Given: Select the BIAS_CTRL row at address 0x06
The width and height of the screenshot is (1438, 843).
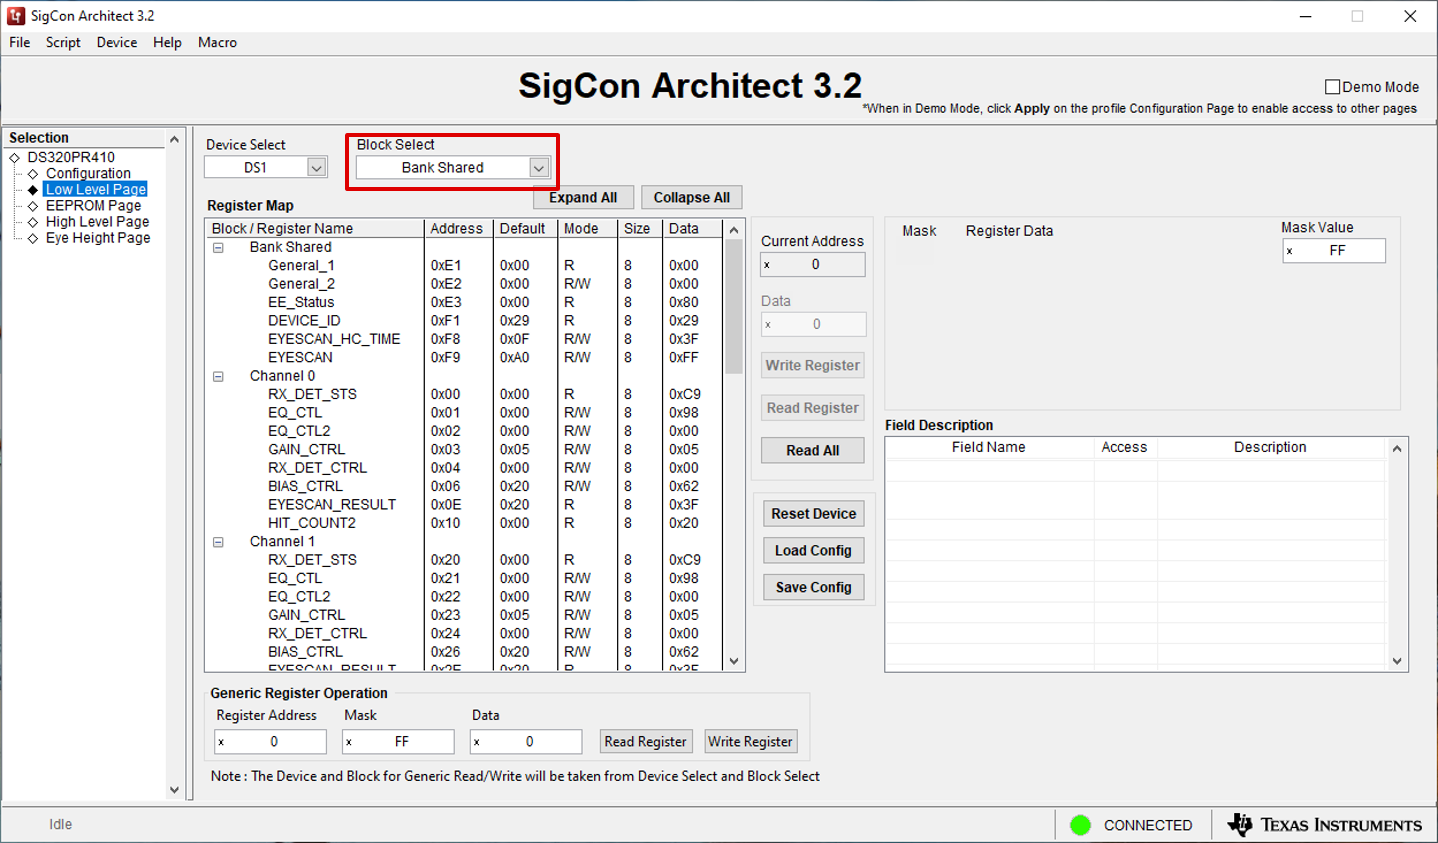Looking at the screenshot, I should point(465,486).
